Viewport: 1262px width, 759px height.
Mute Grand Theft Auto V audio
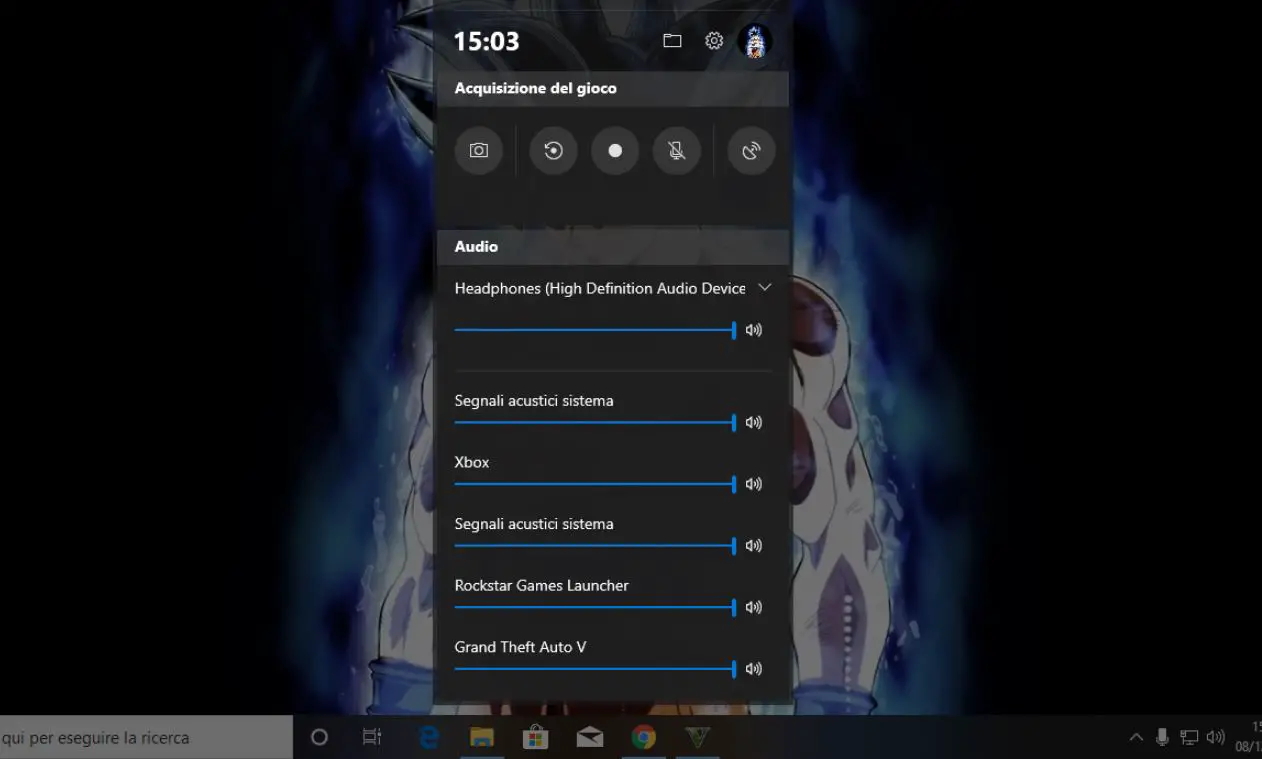click(754, 669)
